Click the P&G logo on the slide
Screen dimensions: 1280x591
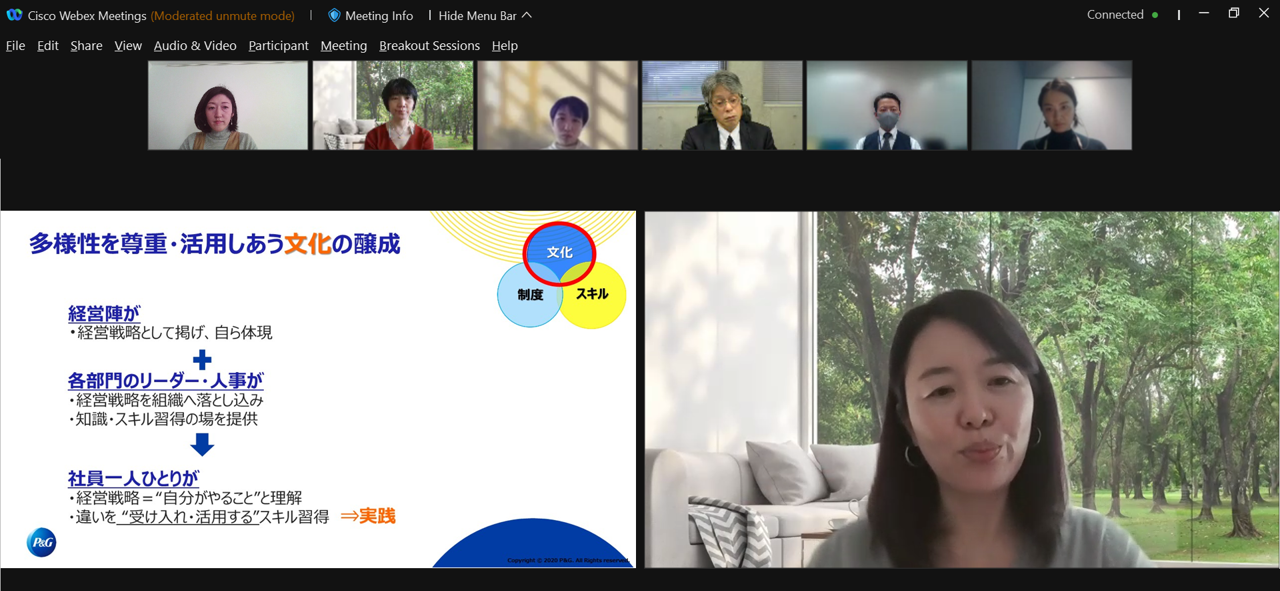41,542
